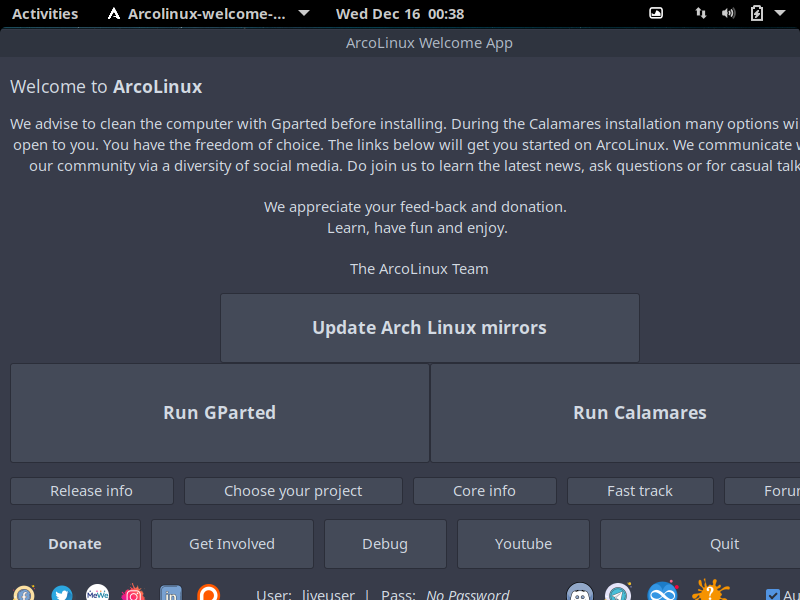Open the Twitter bird icon
This screenshot has width=800, height=600.
coord(62,593)
